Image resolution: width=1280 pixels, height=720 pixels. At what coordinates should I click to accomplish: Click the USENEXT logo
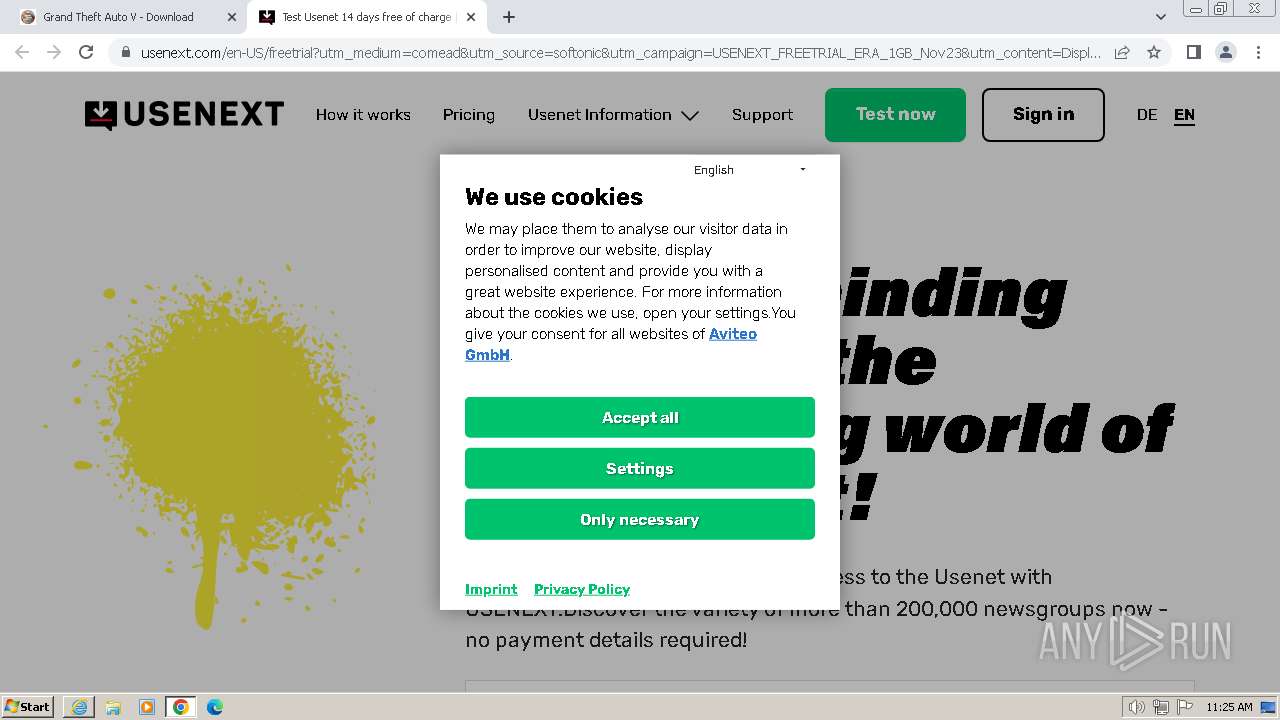[184, 115]
